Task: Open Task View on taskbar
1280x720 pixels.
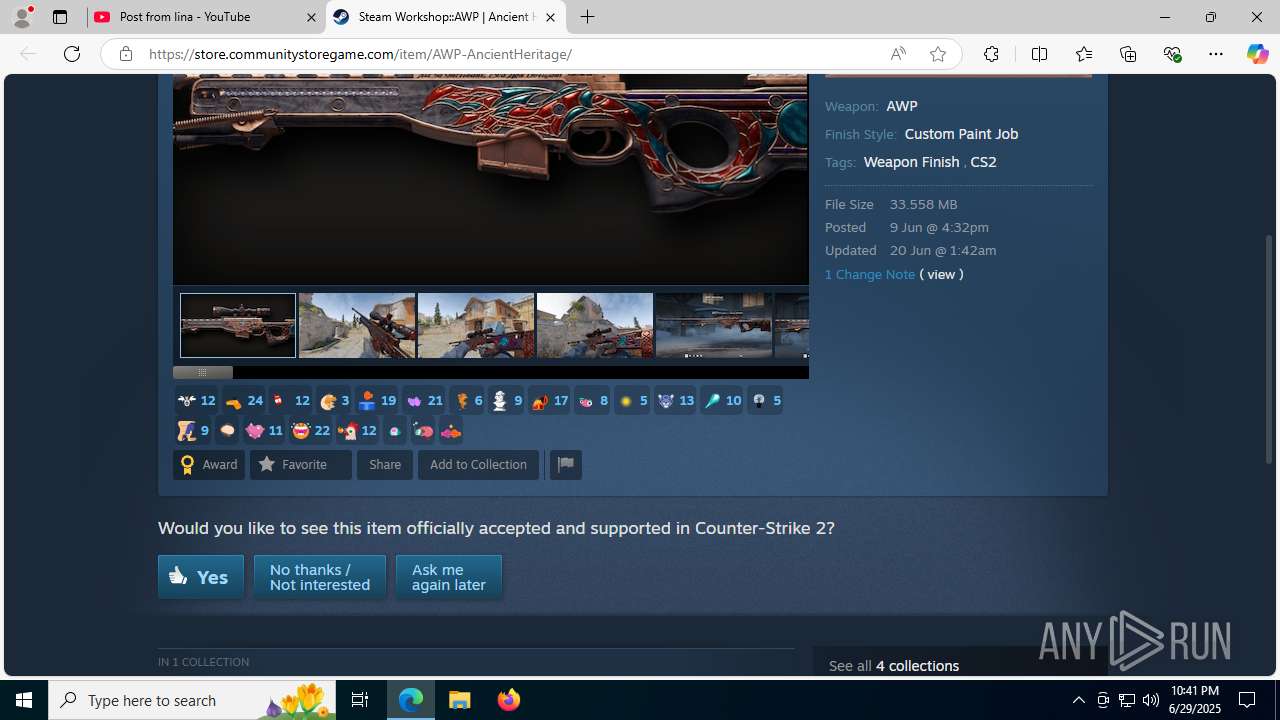Action: click(360, 700)
